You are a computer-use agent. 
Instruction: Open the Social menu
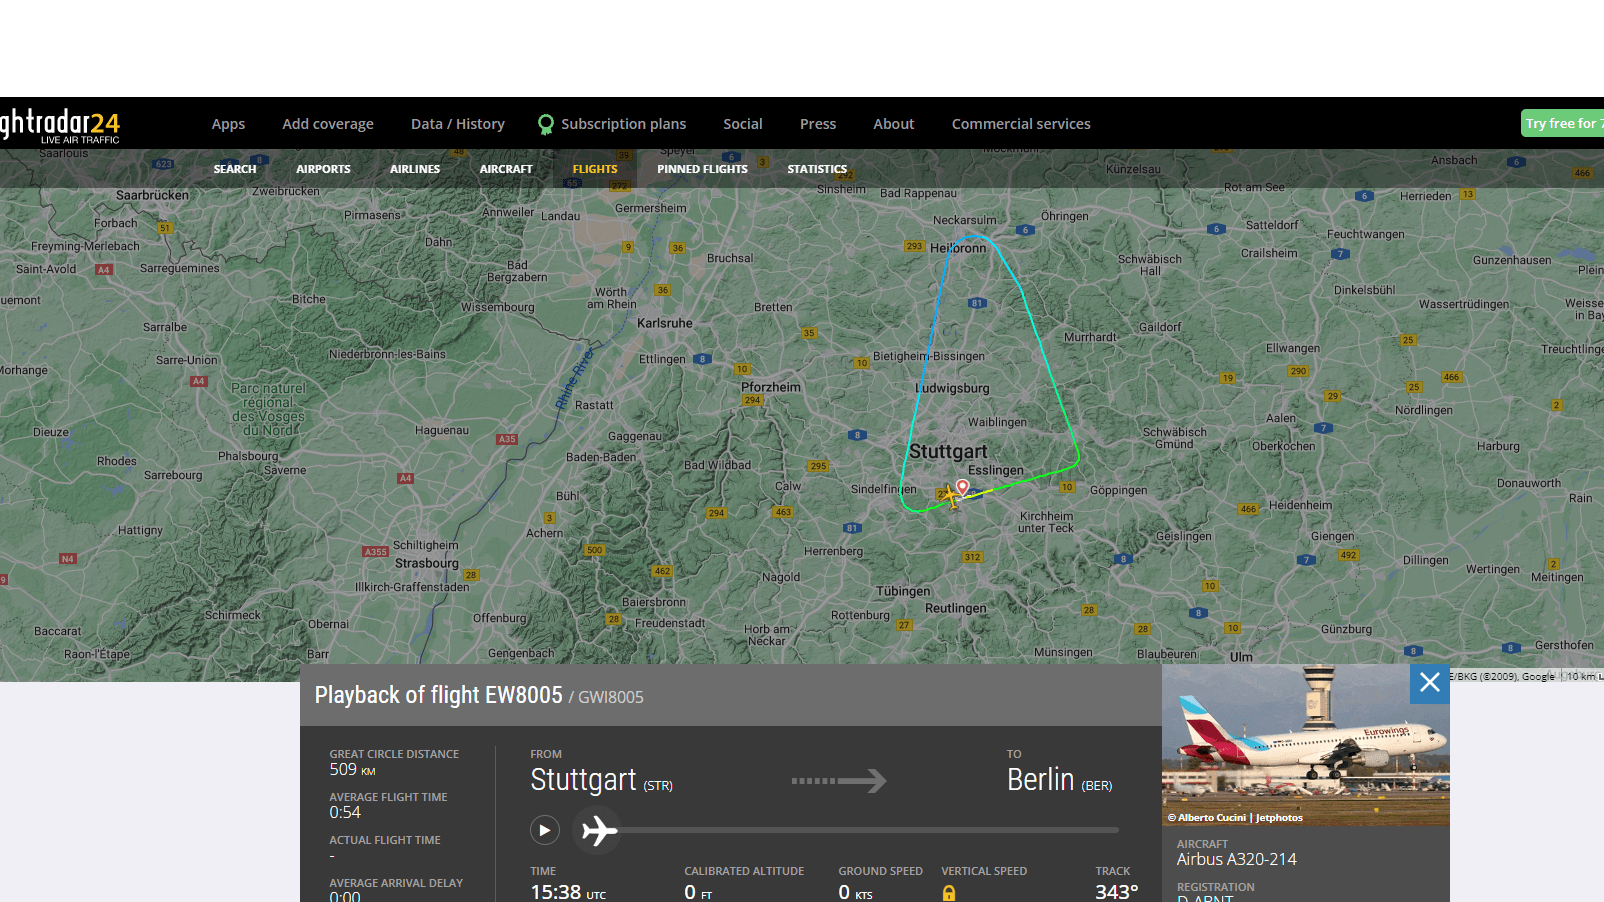[x=743, y=124]
